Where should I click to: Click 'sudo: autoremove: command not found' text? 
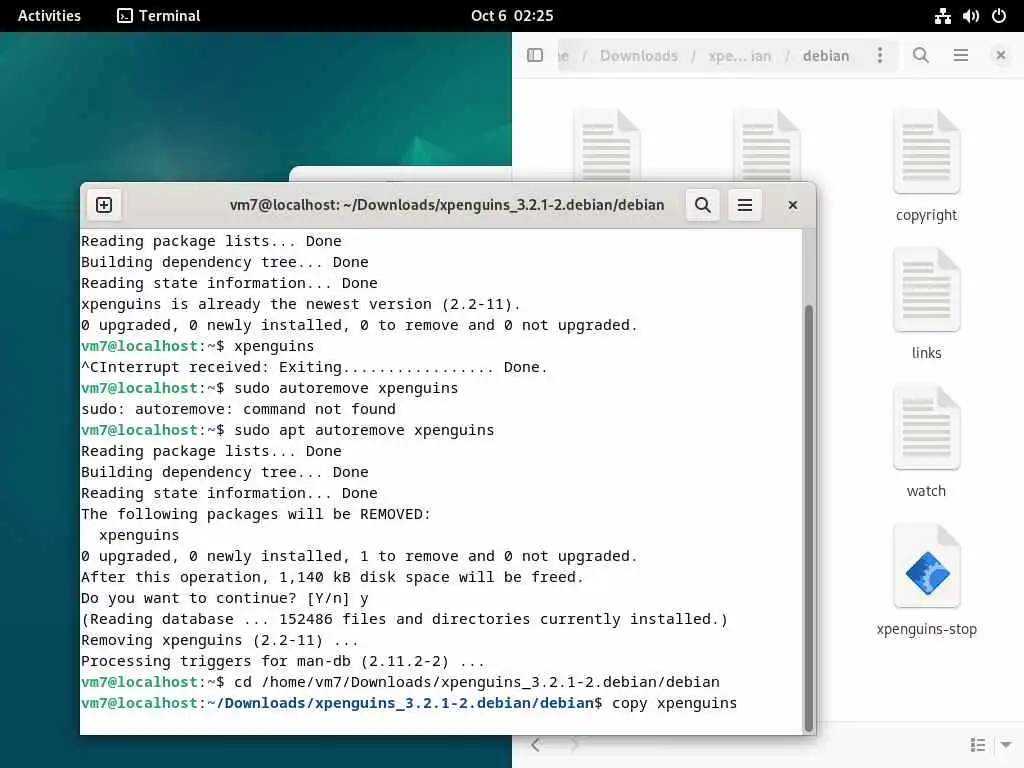(x=238, y=409)
